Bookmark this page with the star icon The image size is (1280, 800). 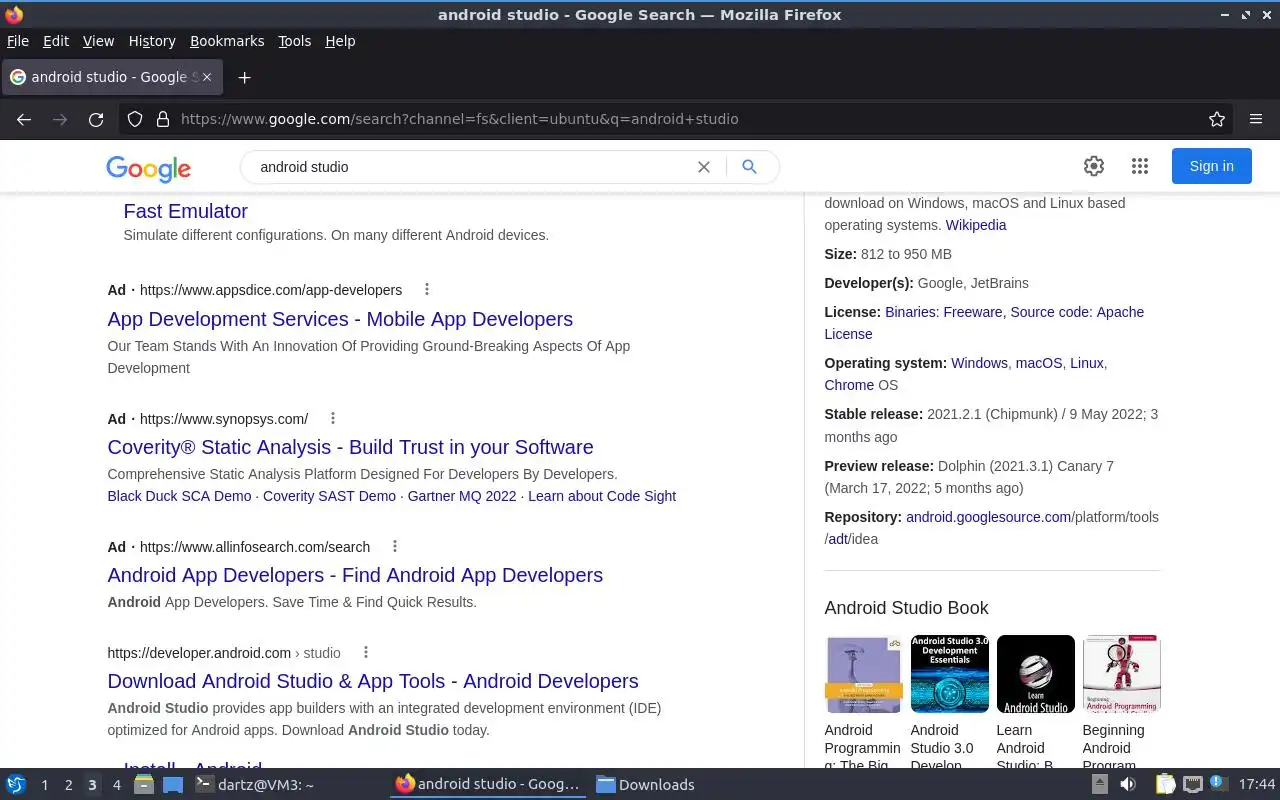coord(1217,119)
